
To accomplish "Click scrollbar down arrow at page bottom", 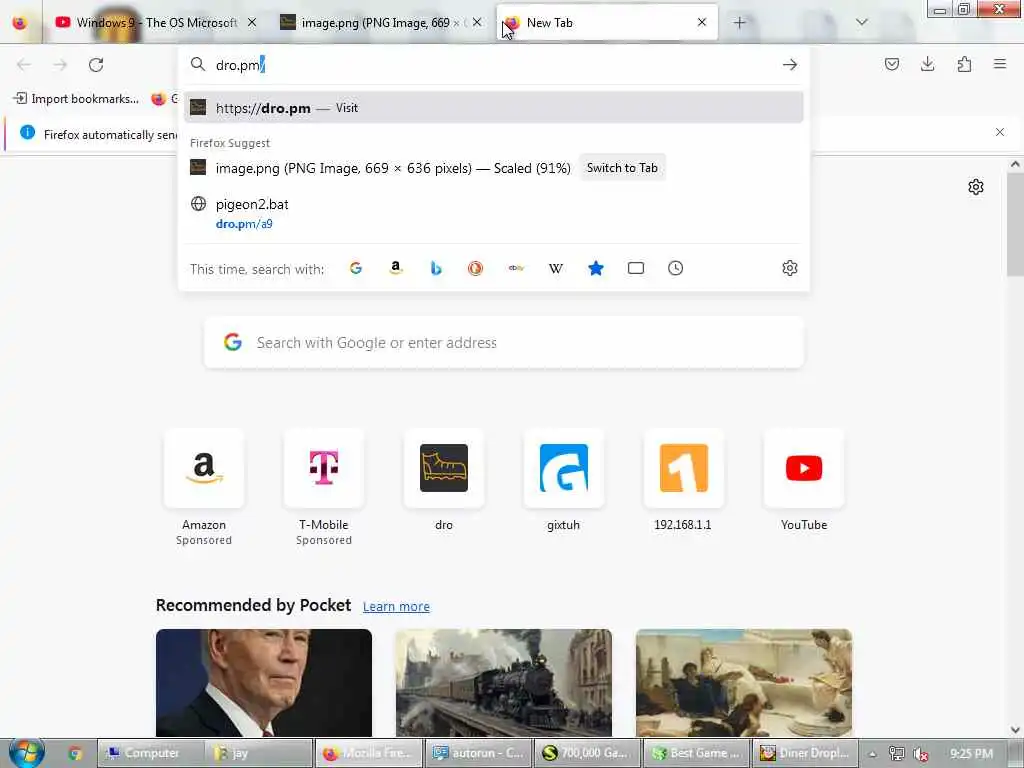I will [1015, 729].
